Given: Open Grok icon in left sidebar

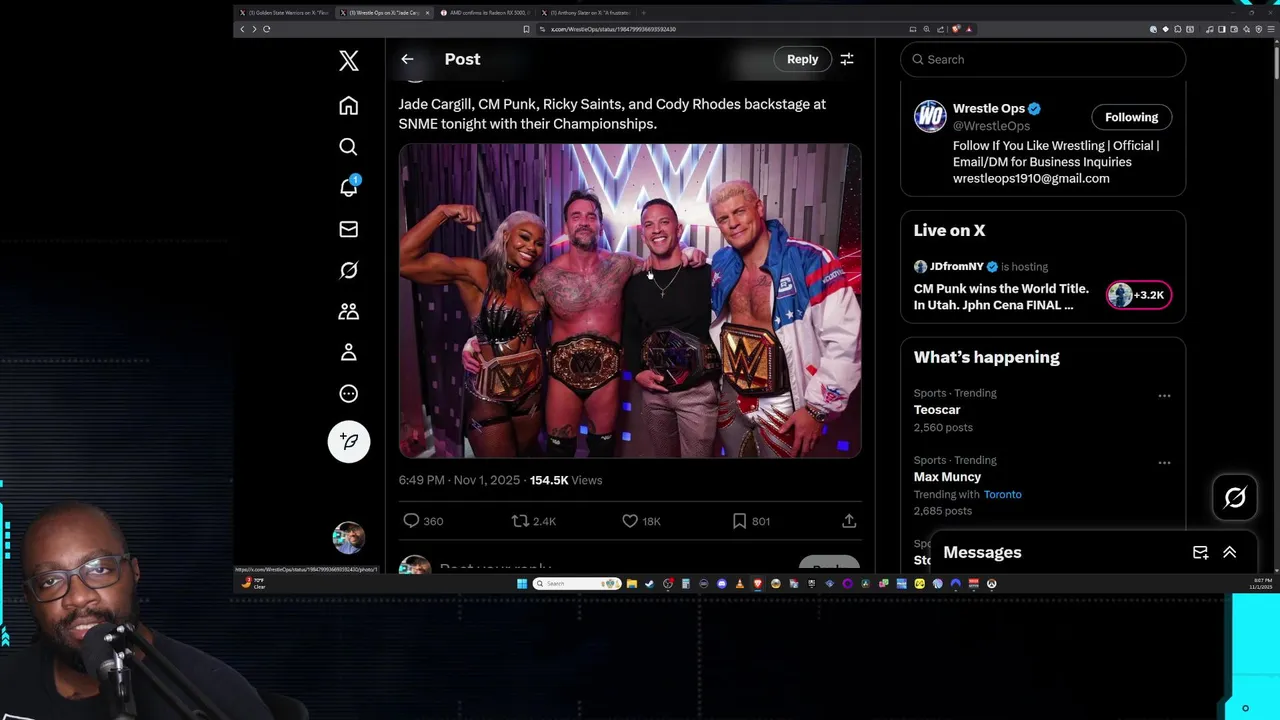Looking at the screenshot, I should (348, 270).
